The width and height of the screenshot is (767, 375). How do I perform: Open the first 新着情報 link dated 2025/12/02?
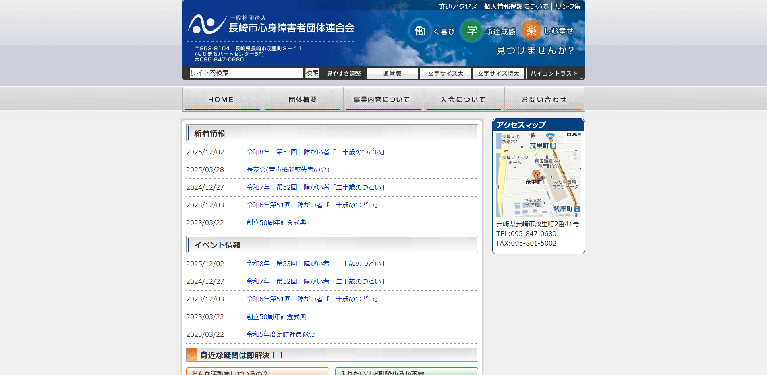pyautogui.click(x=316, y=152)
